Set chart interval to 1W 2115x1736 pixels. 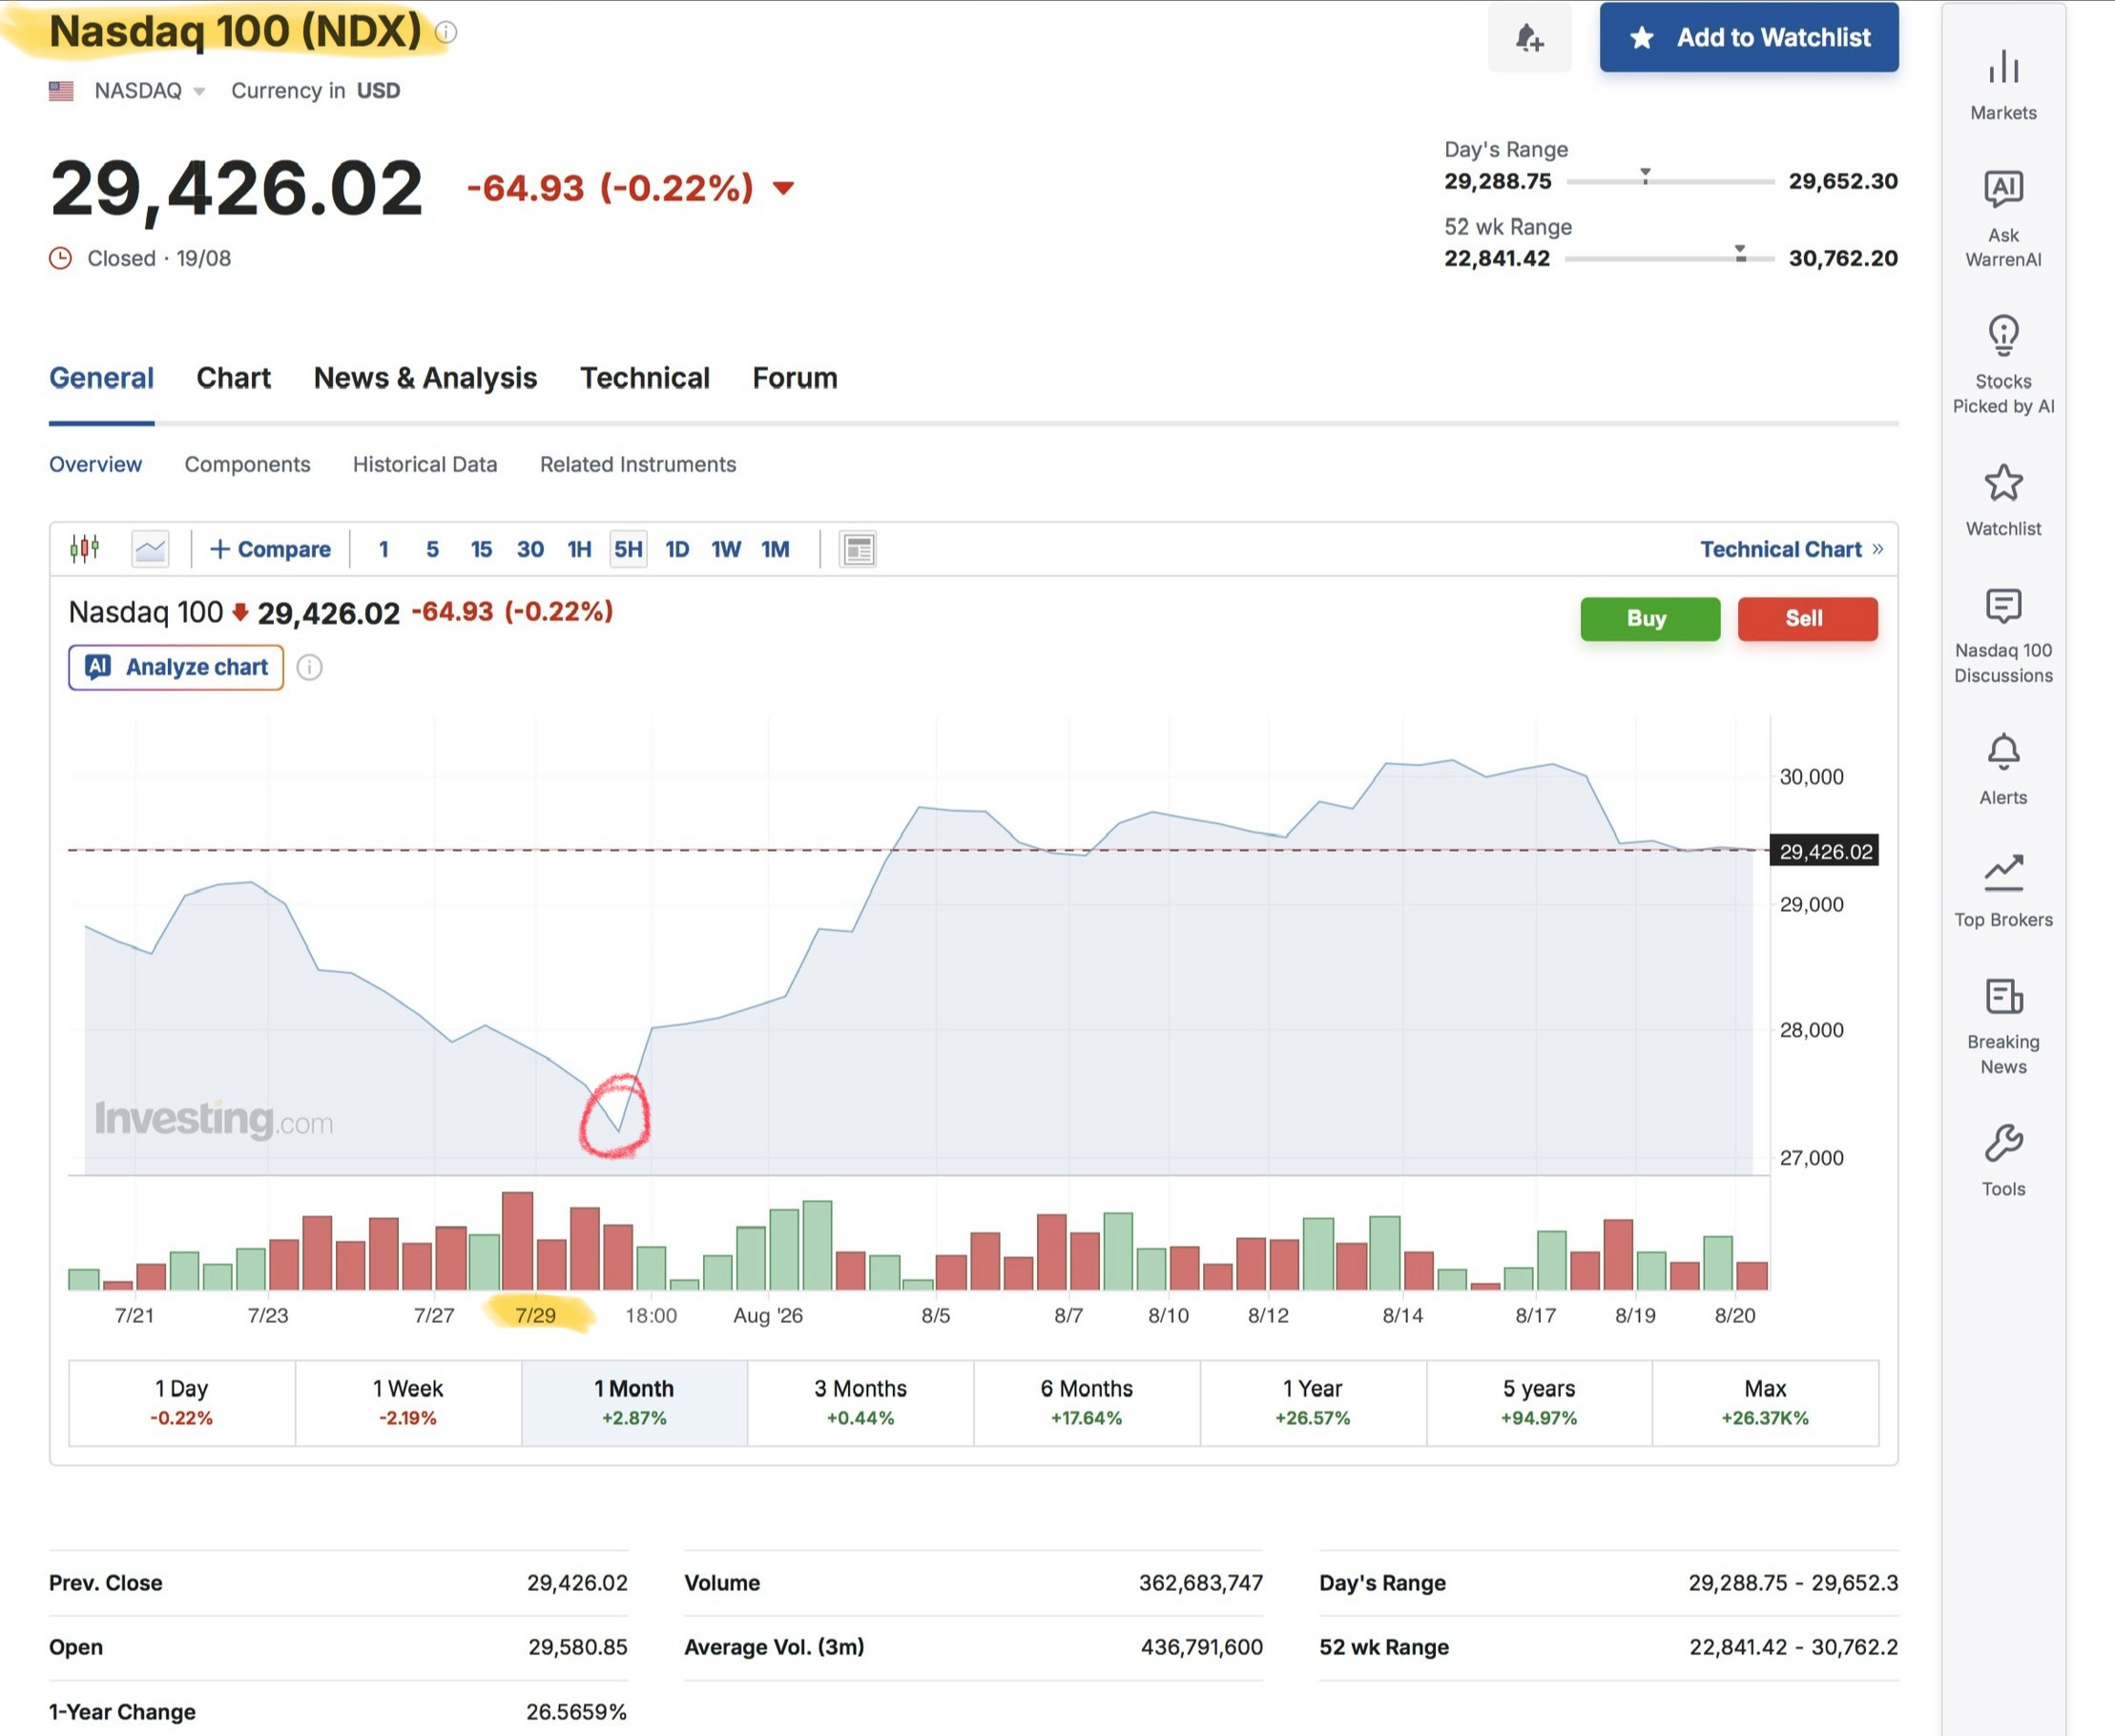[726, 549]
